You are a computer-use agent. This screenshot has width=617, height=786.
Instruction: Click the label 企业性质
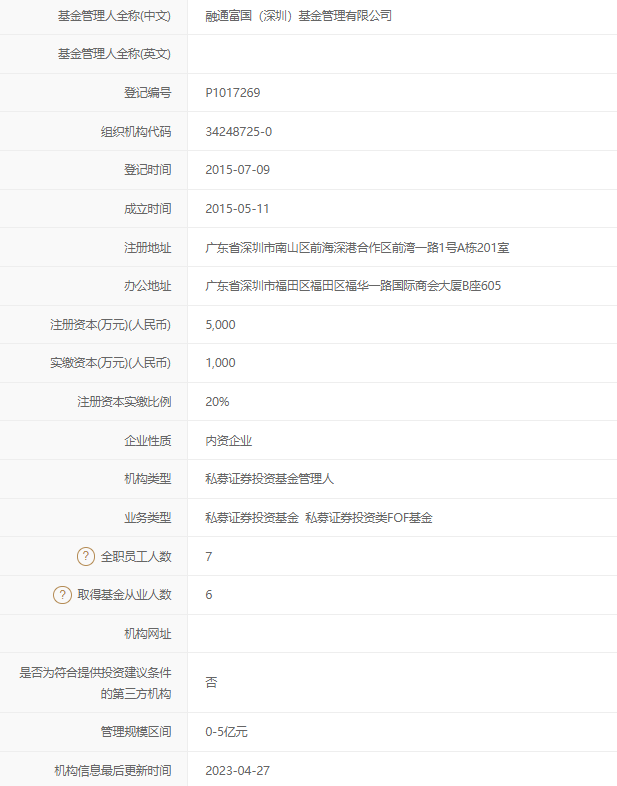148,441
